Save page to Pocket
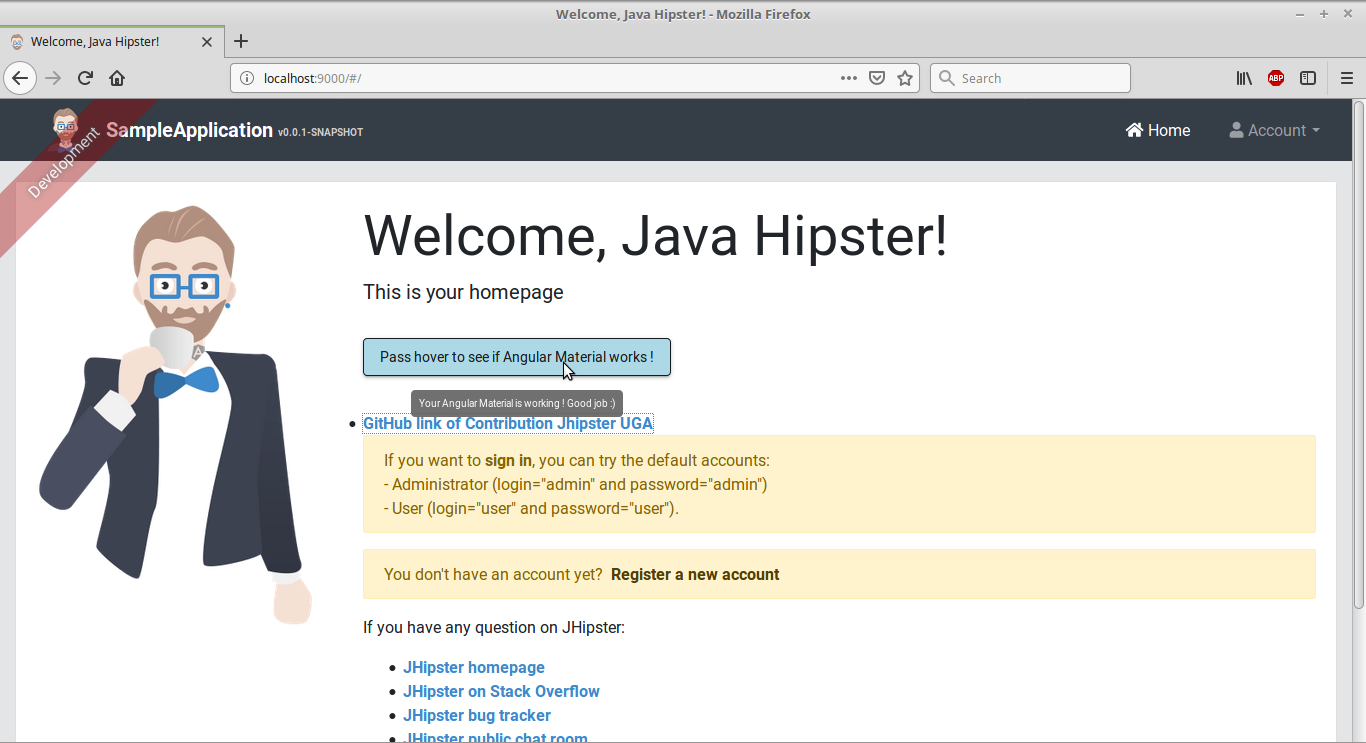The width and height of the screenshot is (1366, 743). tap(876, 78)
